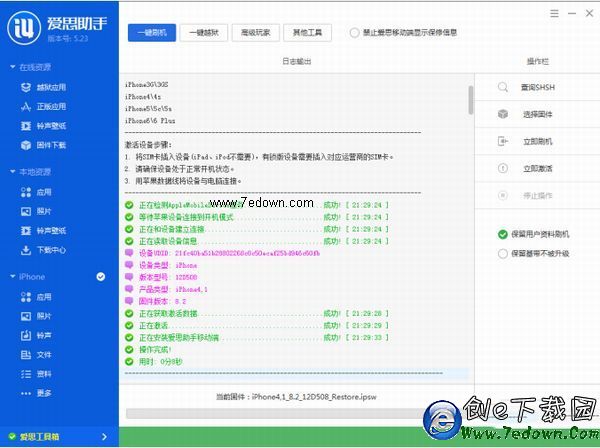Image resolution: width=600 pixels, height=448 pixels.
Task: Collapse the iPhone section
Action: click(x=13, y=276)
